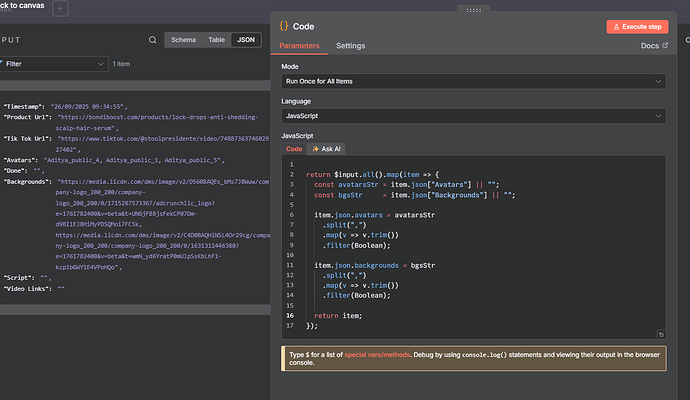Click the "Video Links" key in JSON

click(x=28, y=289)
